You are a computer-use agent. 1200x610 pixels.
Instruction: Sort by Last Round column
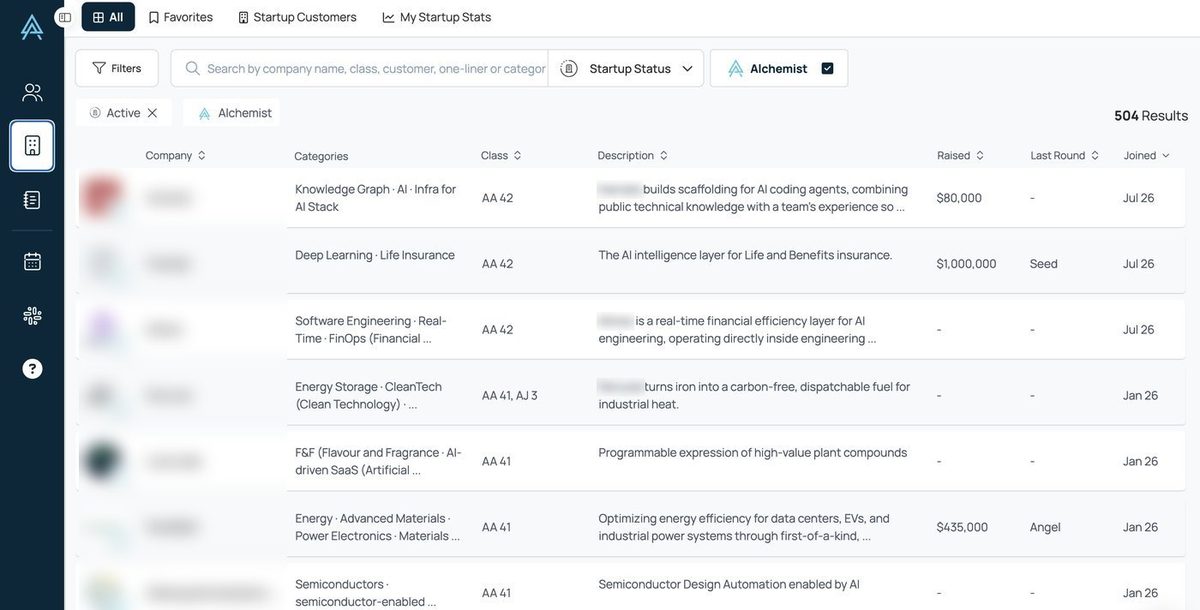point(1065,155)
